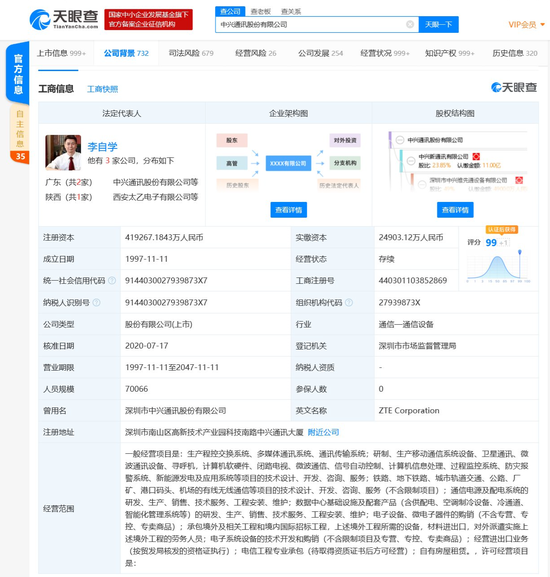Click the credit code 91440300279398873X7 in 统一社会信用代码 row
The width and height of the screenshot is (550, 577).
(166, 281)
